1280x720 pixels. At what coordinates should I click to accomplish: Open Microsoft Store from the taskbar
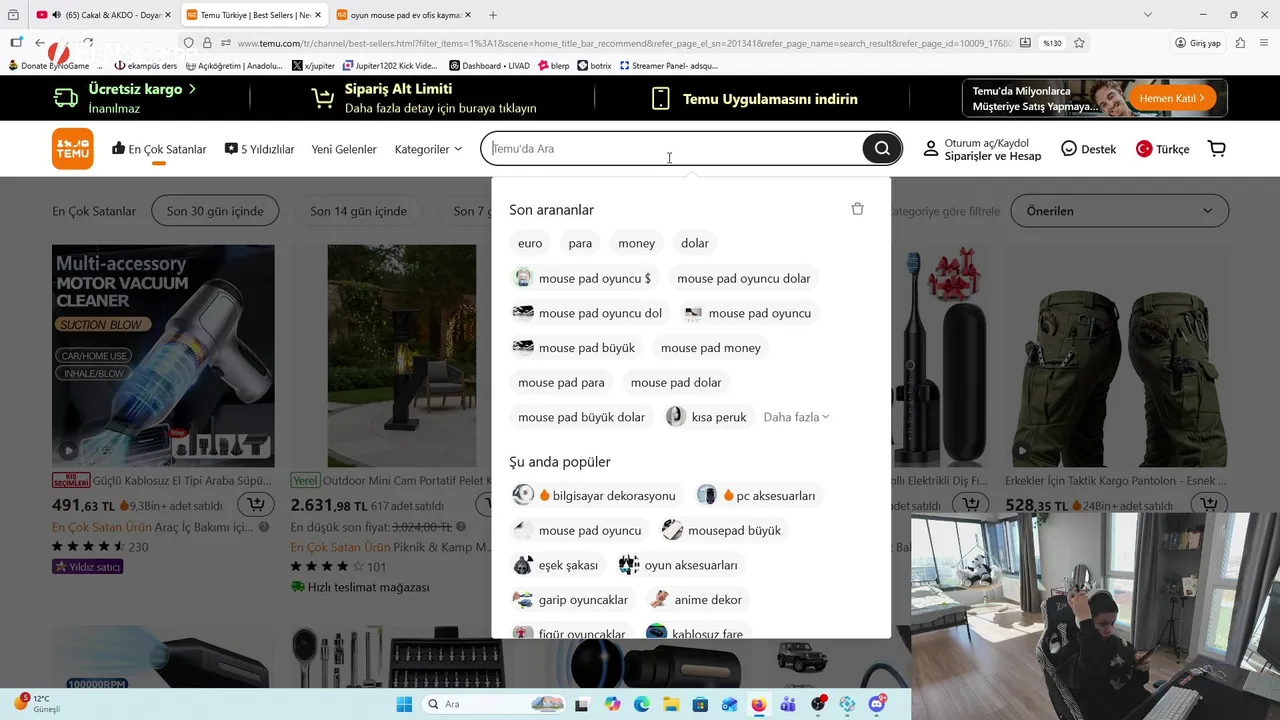click(700, 704)
